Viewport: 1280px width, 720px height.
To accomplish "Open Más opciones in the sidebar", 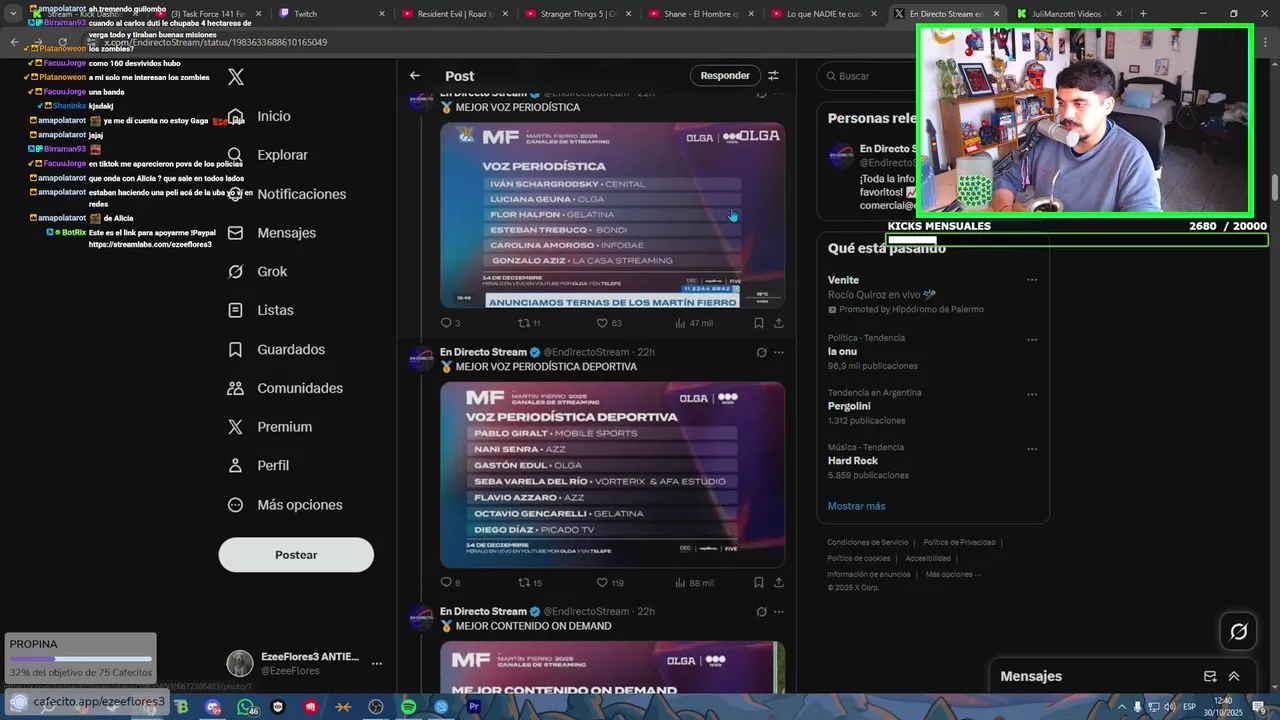I will point(286,505).
